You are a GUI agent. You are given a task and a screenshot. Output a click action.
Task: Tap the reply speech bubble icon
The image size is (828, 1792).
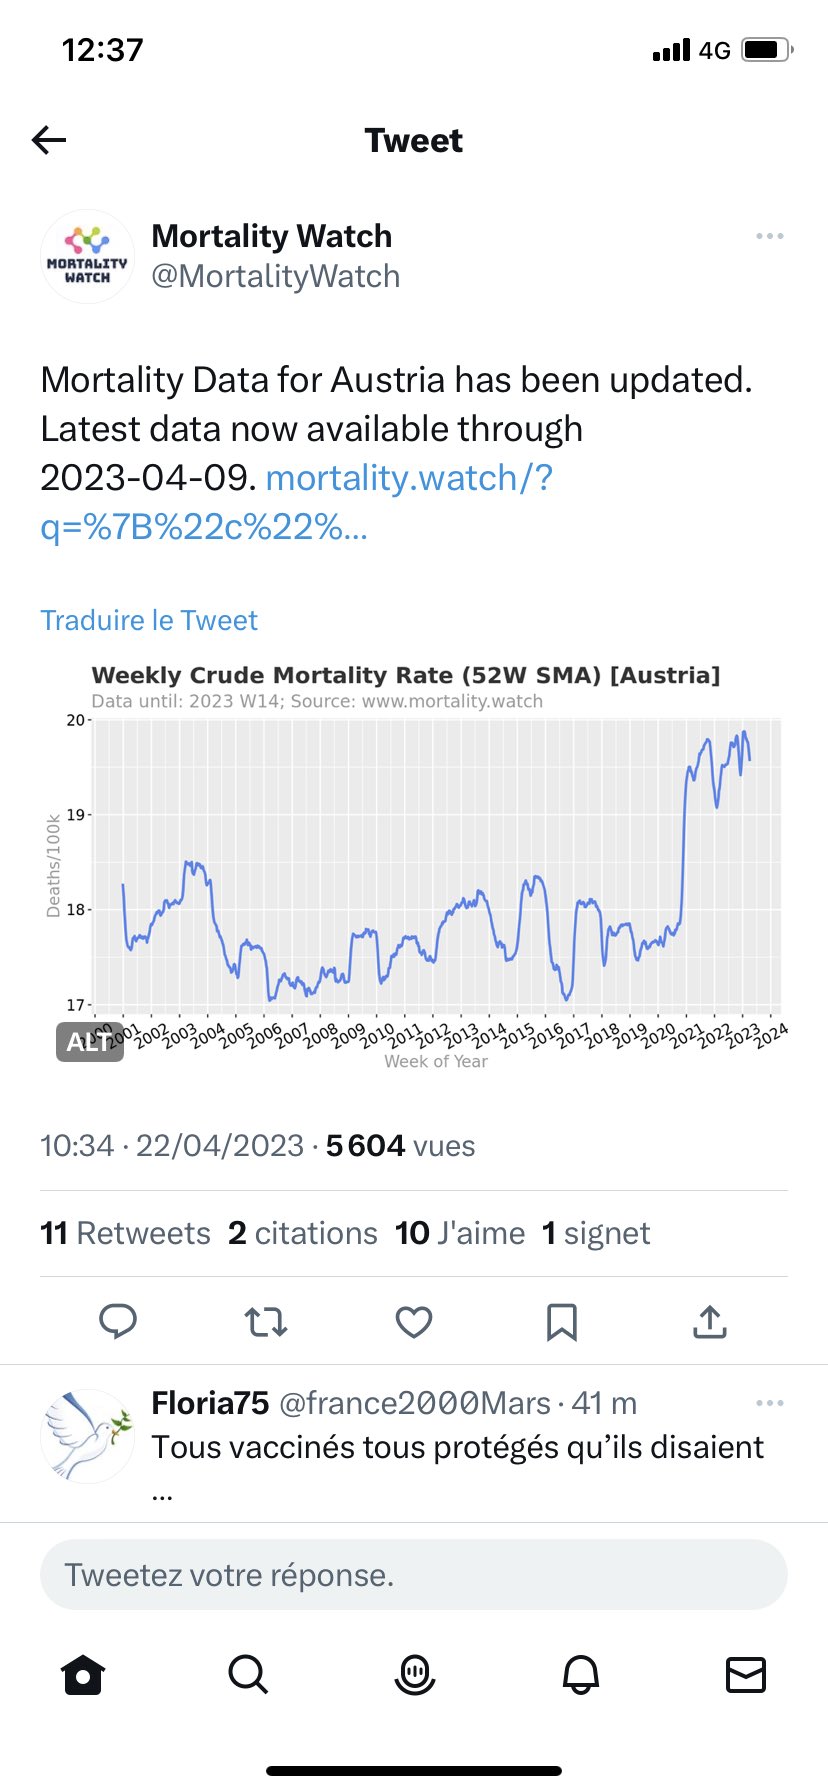[x=118, y=1321]
